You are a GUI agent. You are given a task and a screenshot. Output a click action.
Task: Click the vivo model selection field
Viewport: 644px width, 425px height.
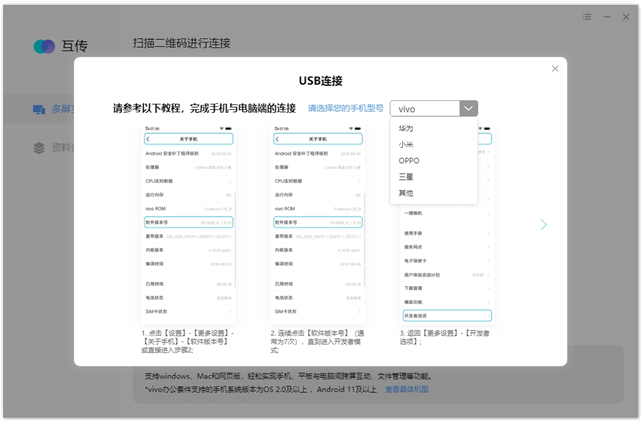425,108
